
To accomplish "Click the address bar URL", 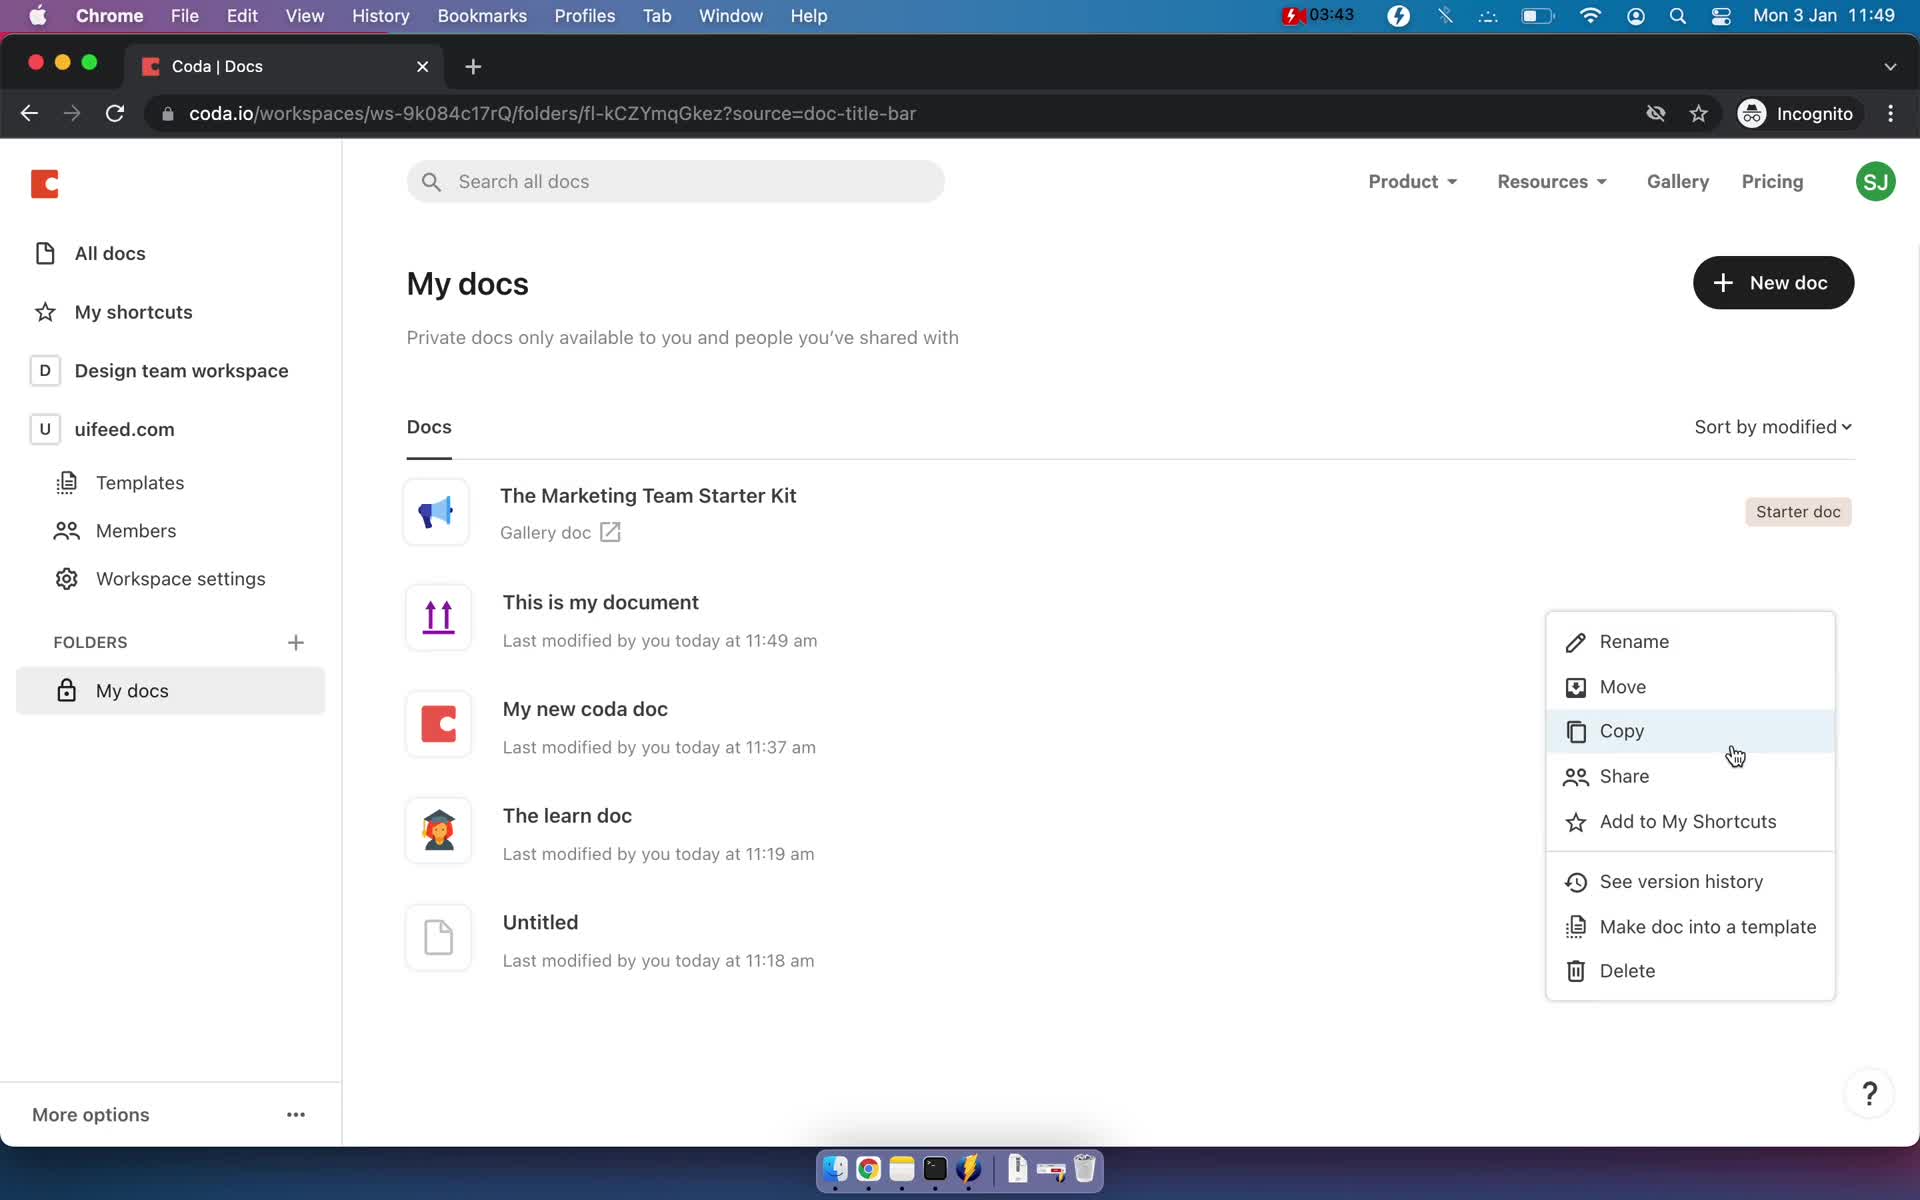I will pos(552,113).
